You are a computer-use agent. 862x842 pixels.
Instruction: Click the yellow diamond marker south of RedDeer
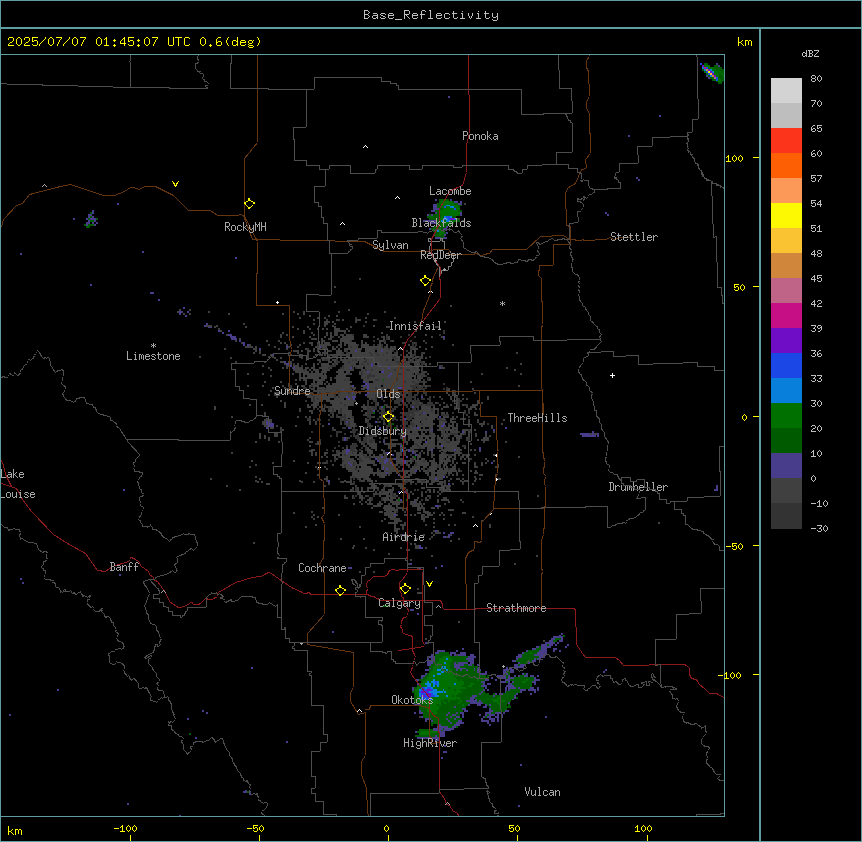pyautogui.click(x=426, y=281)
